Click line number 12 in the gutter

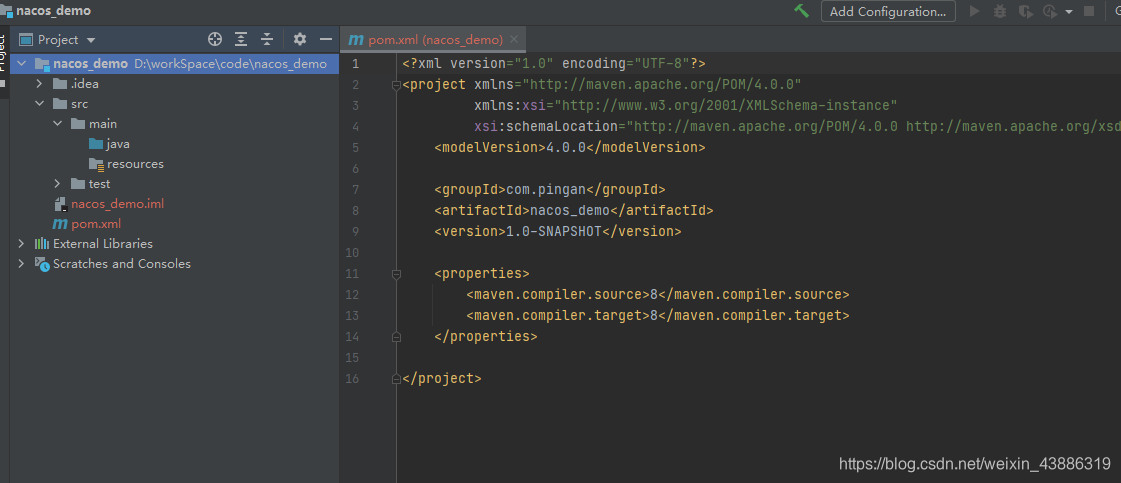coord(352,294)
